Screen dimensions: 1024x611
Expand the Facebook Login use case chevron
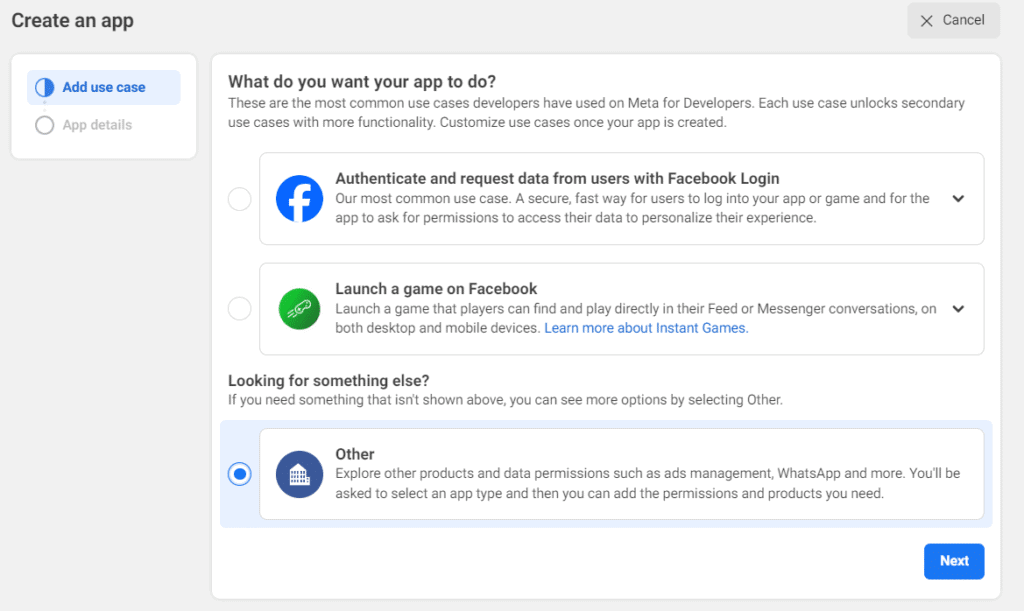coord(958,199)
